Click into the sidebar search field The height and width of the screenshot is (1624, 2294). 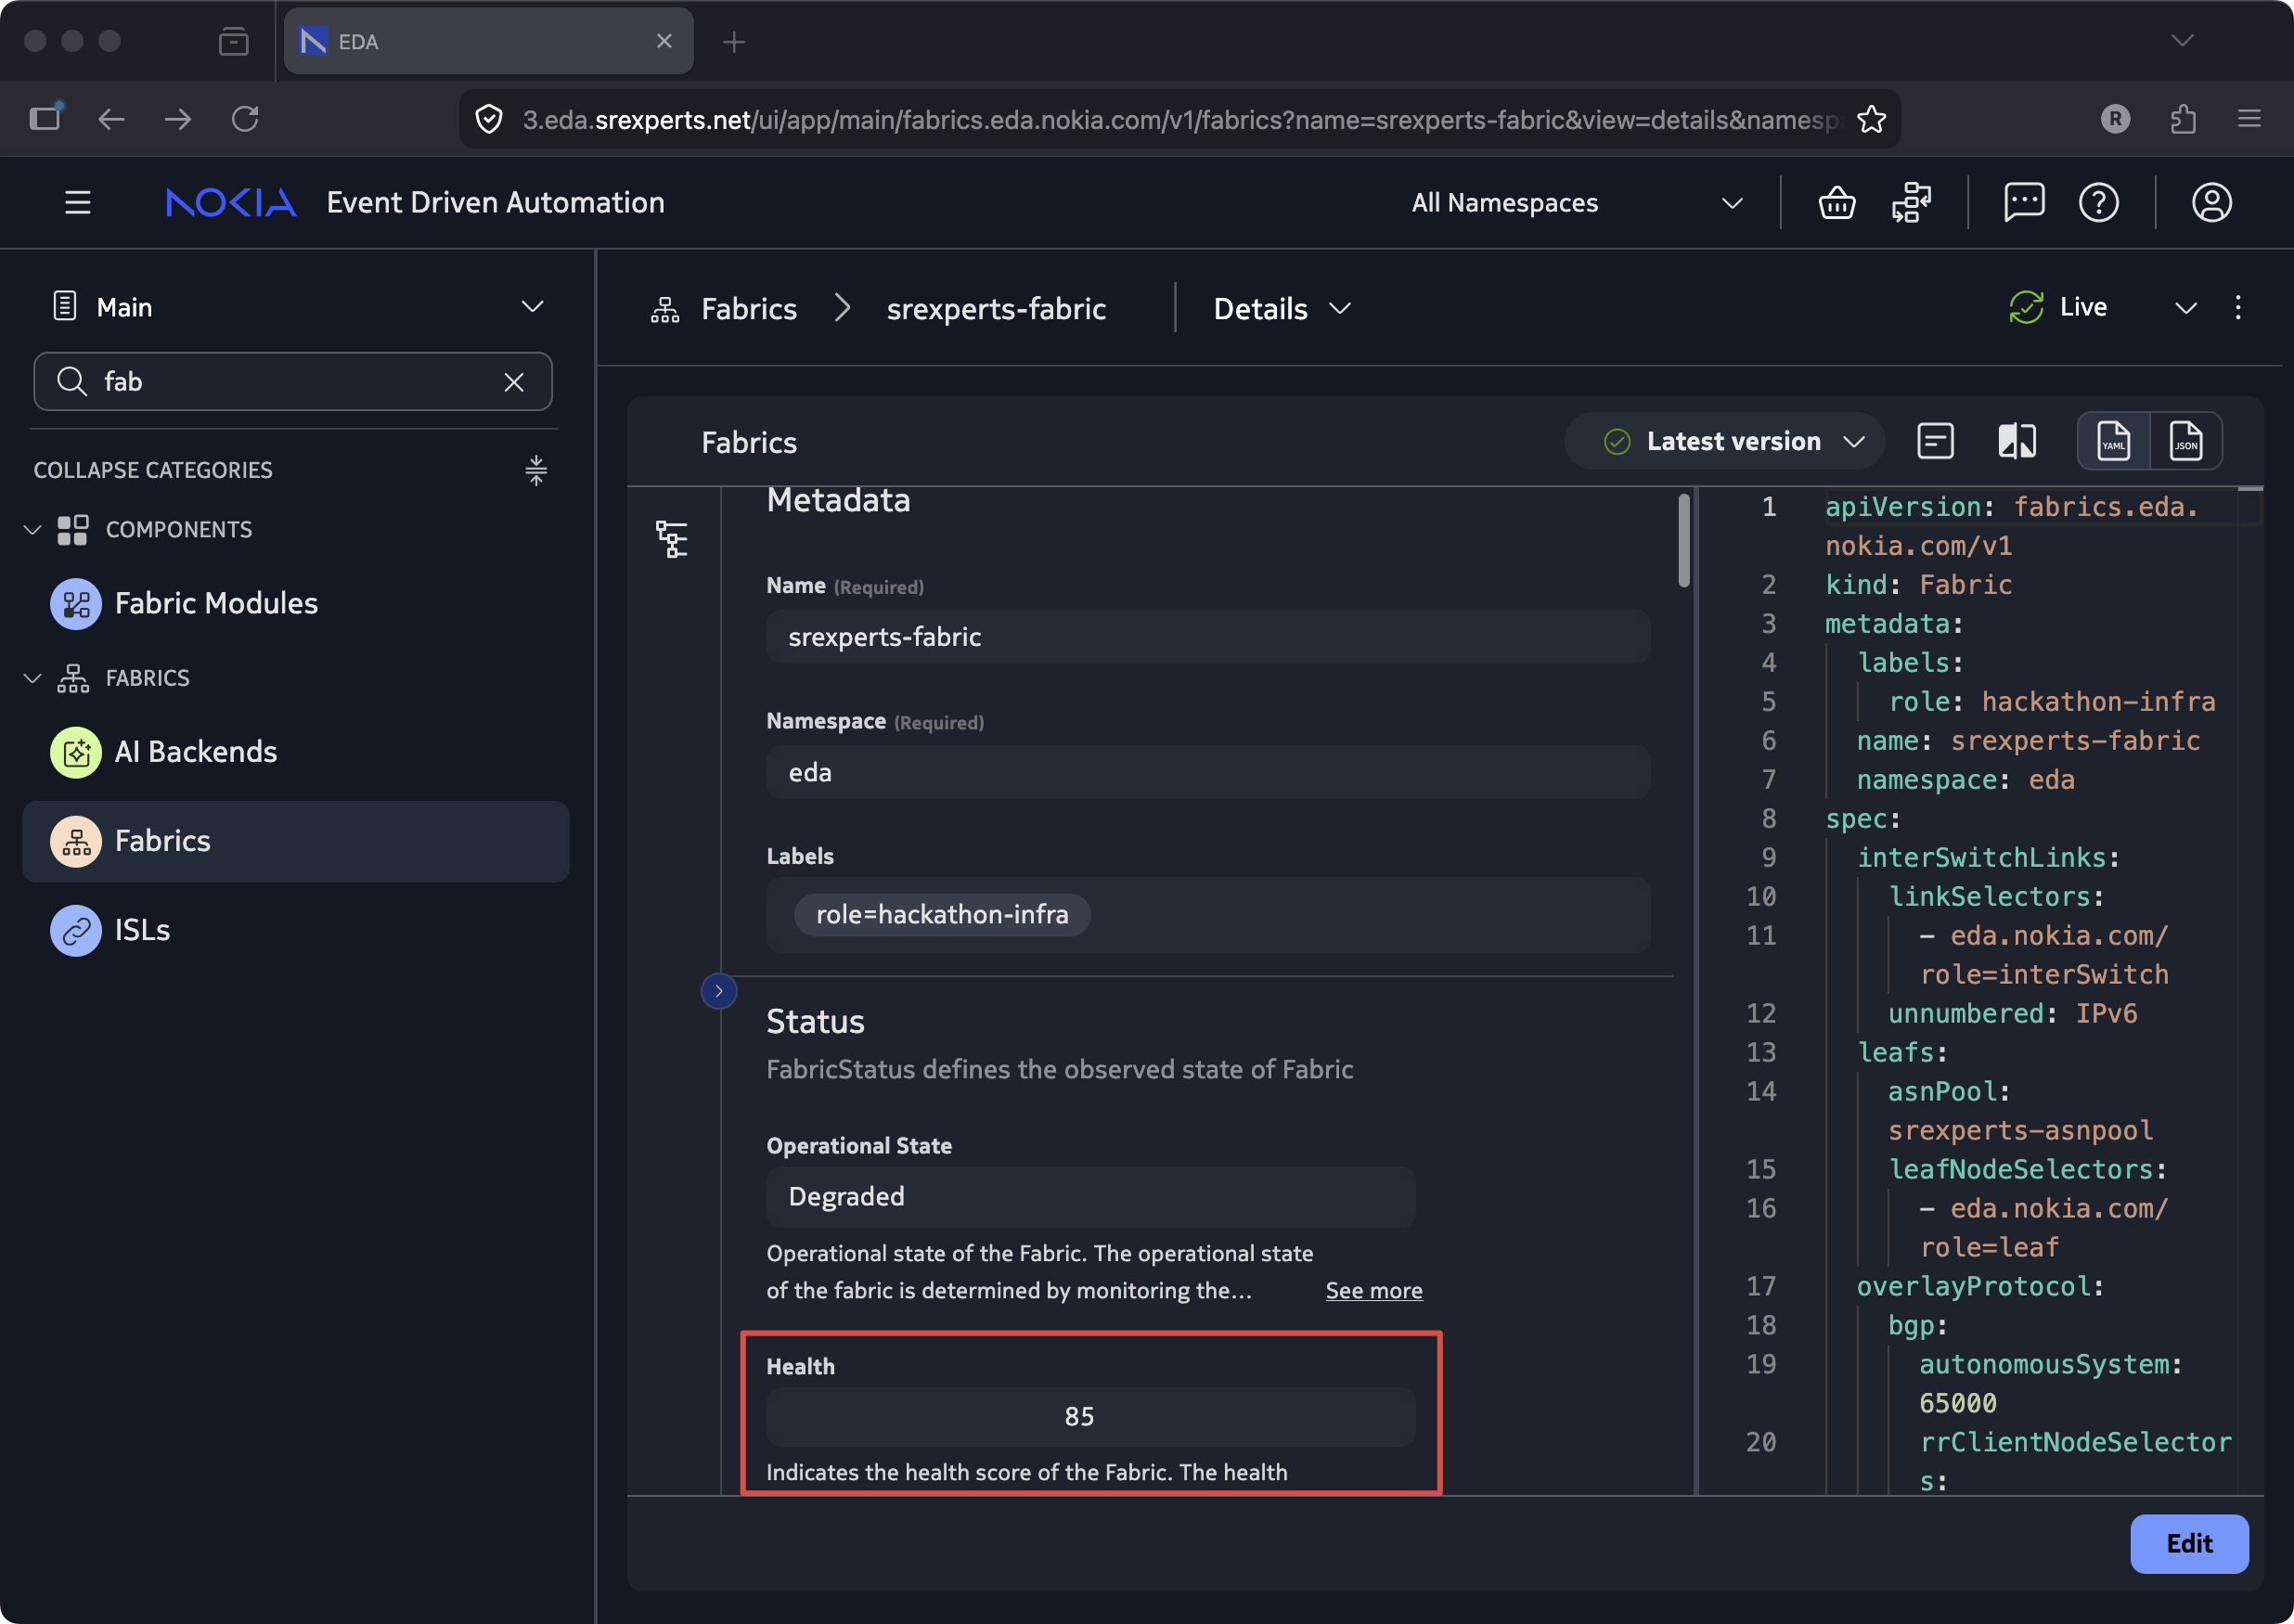tap(292, 382)
